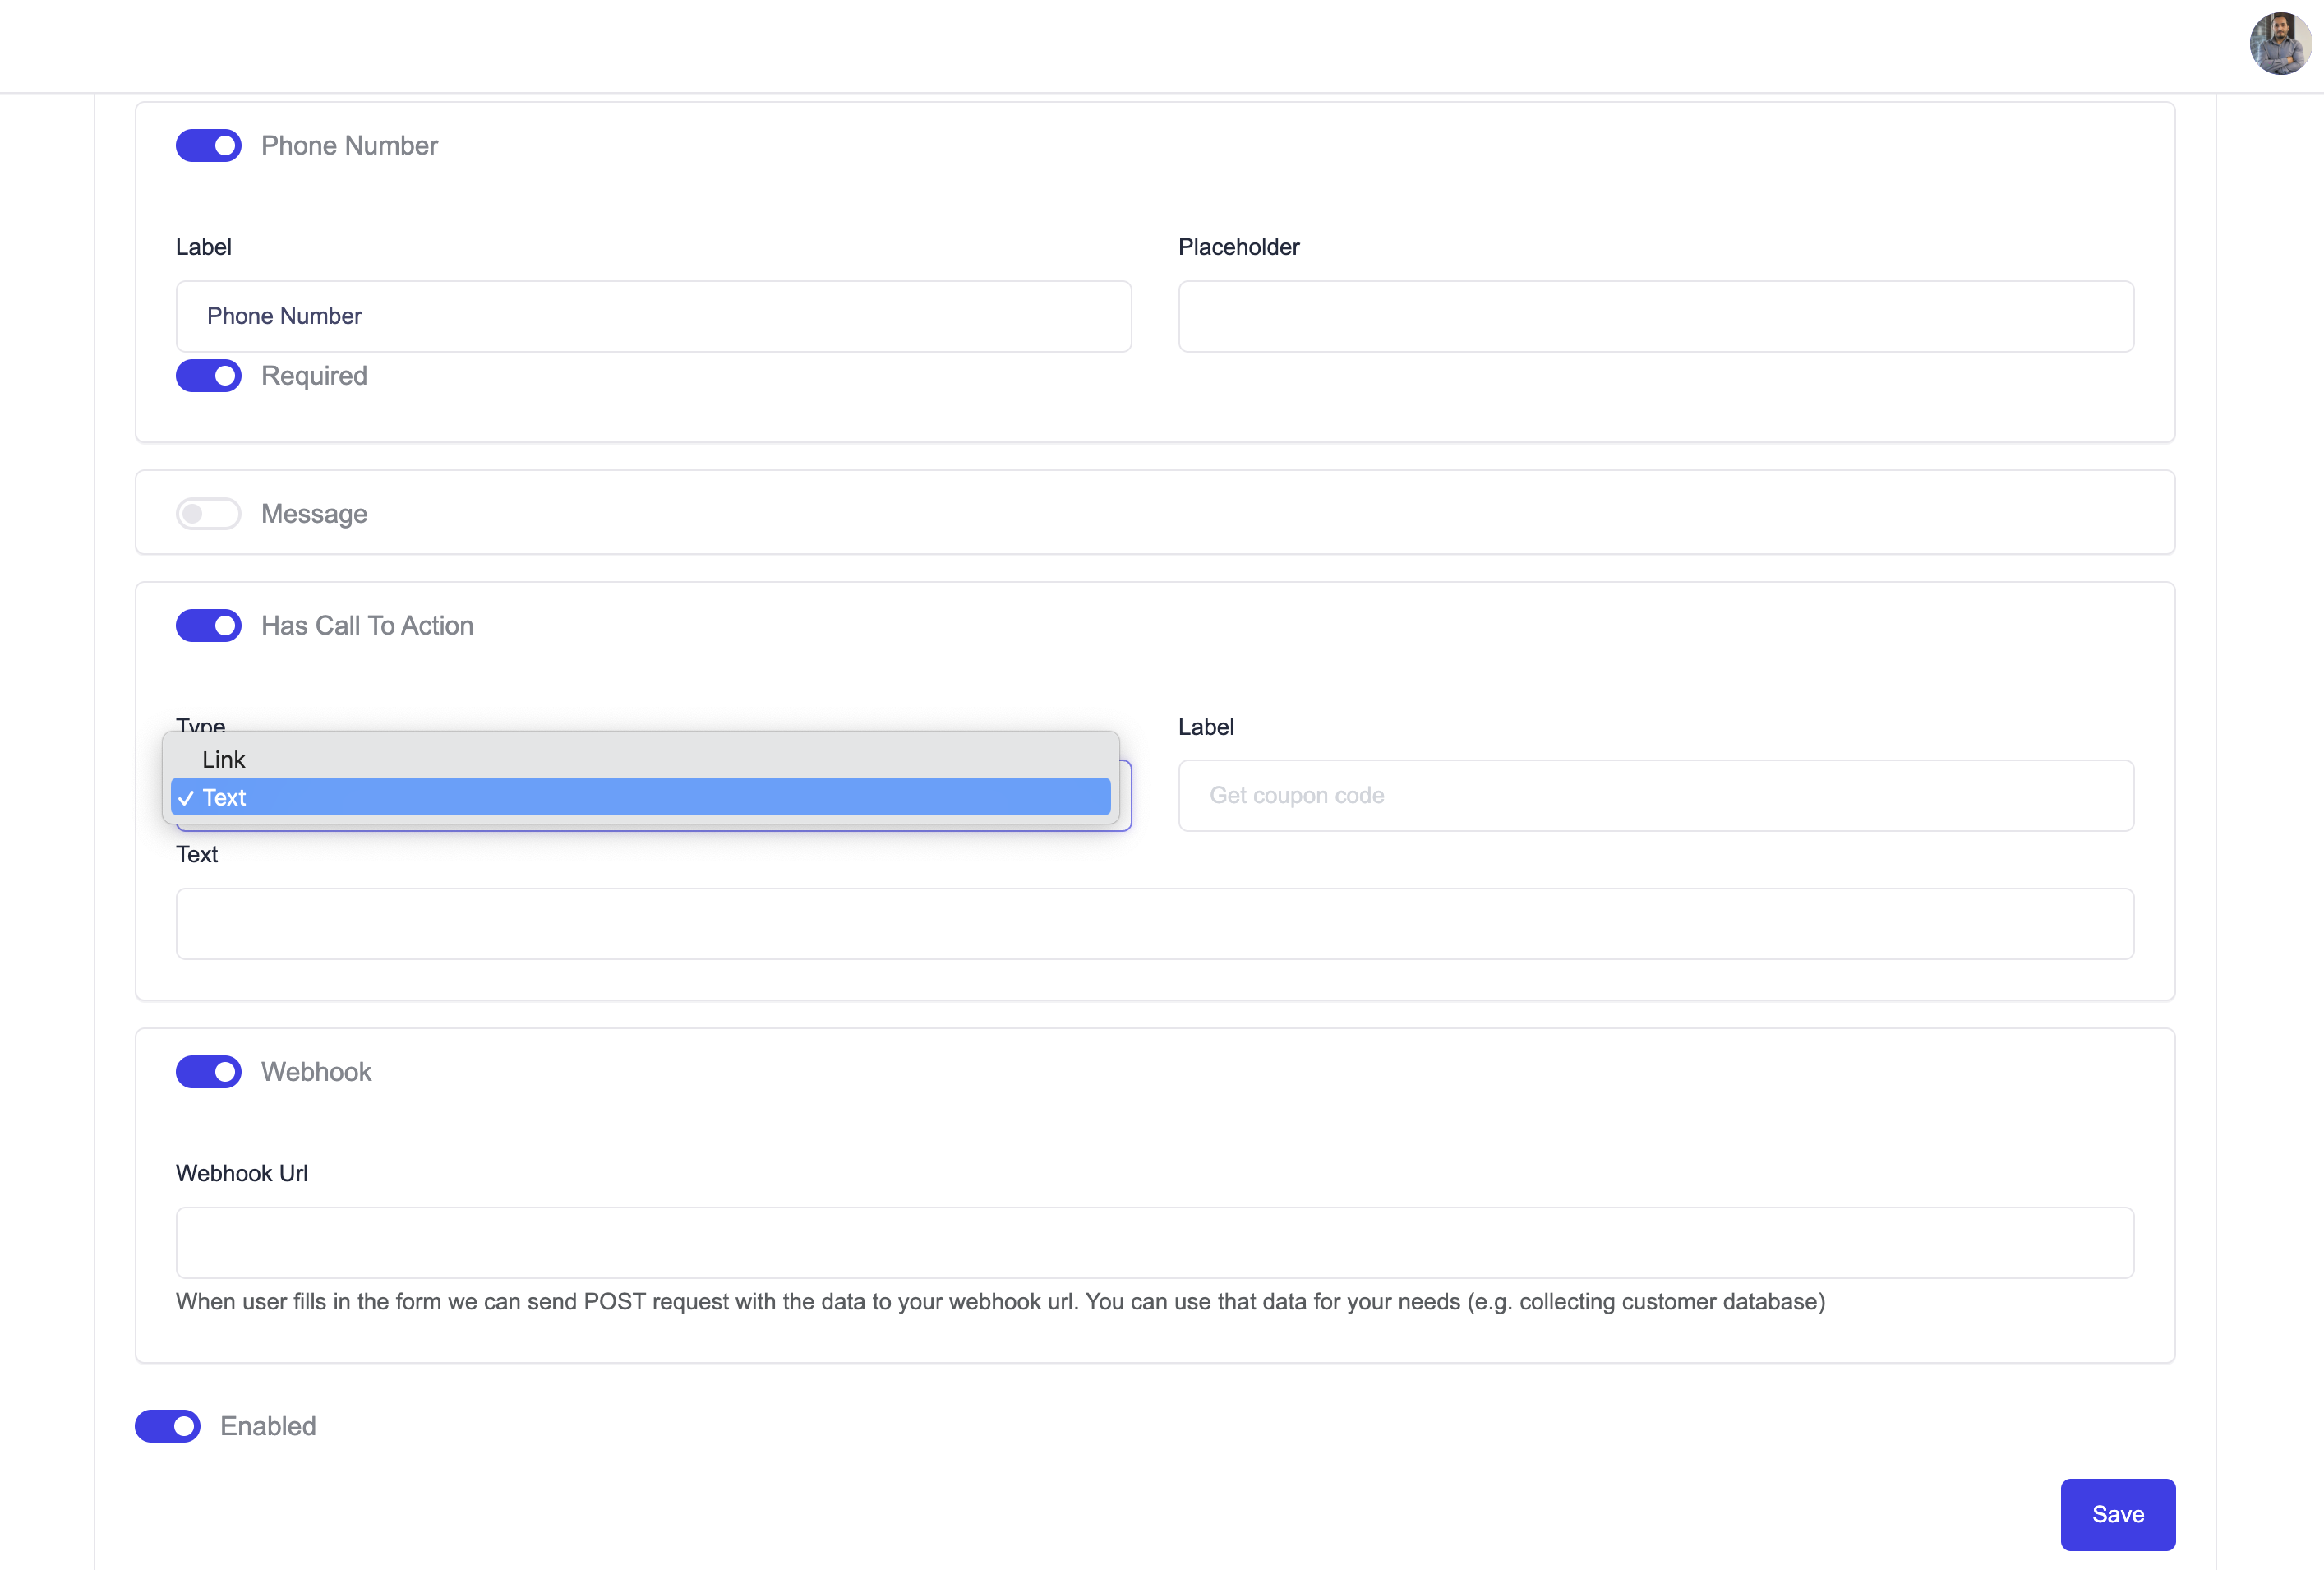
Task: Click the Webhook Url input field
Action: [x=1155, y=1242]
